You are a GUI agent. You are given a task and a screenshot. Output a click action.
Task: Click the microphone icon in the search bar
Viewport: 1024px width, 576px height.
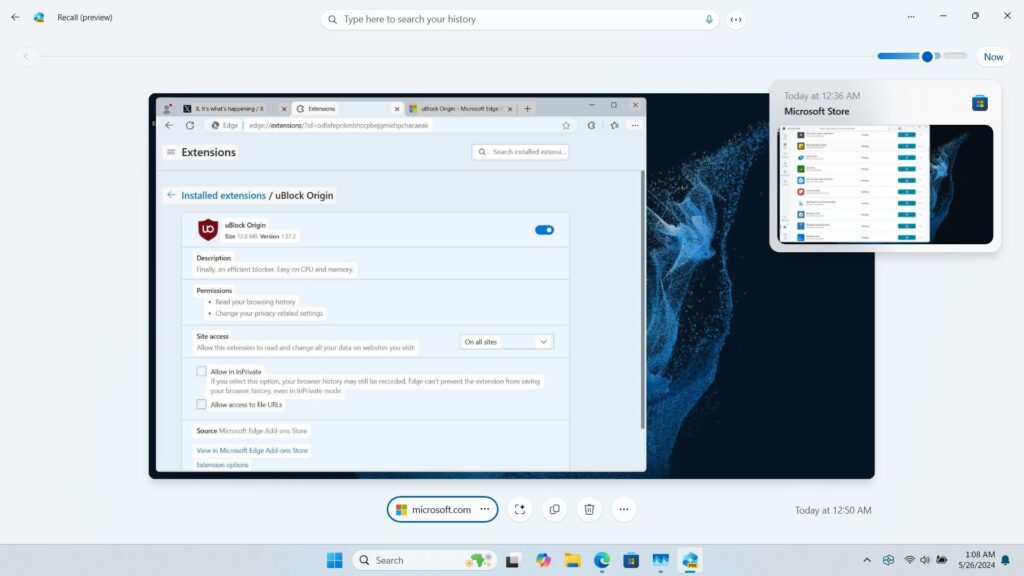(x=710, y=19)
